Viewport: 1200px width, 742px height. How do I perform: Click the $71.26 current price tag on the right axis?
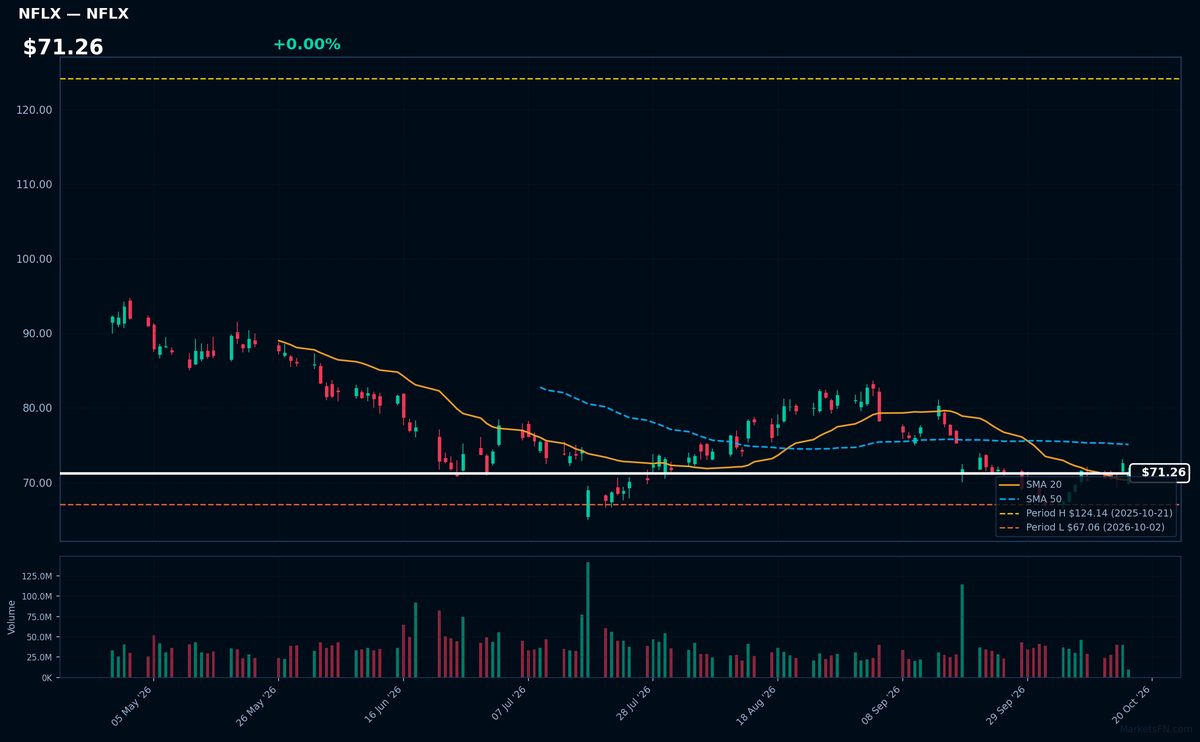pos(1159,472)
